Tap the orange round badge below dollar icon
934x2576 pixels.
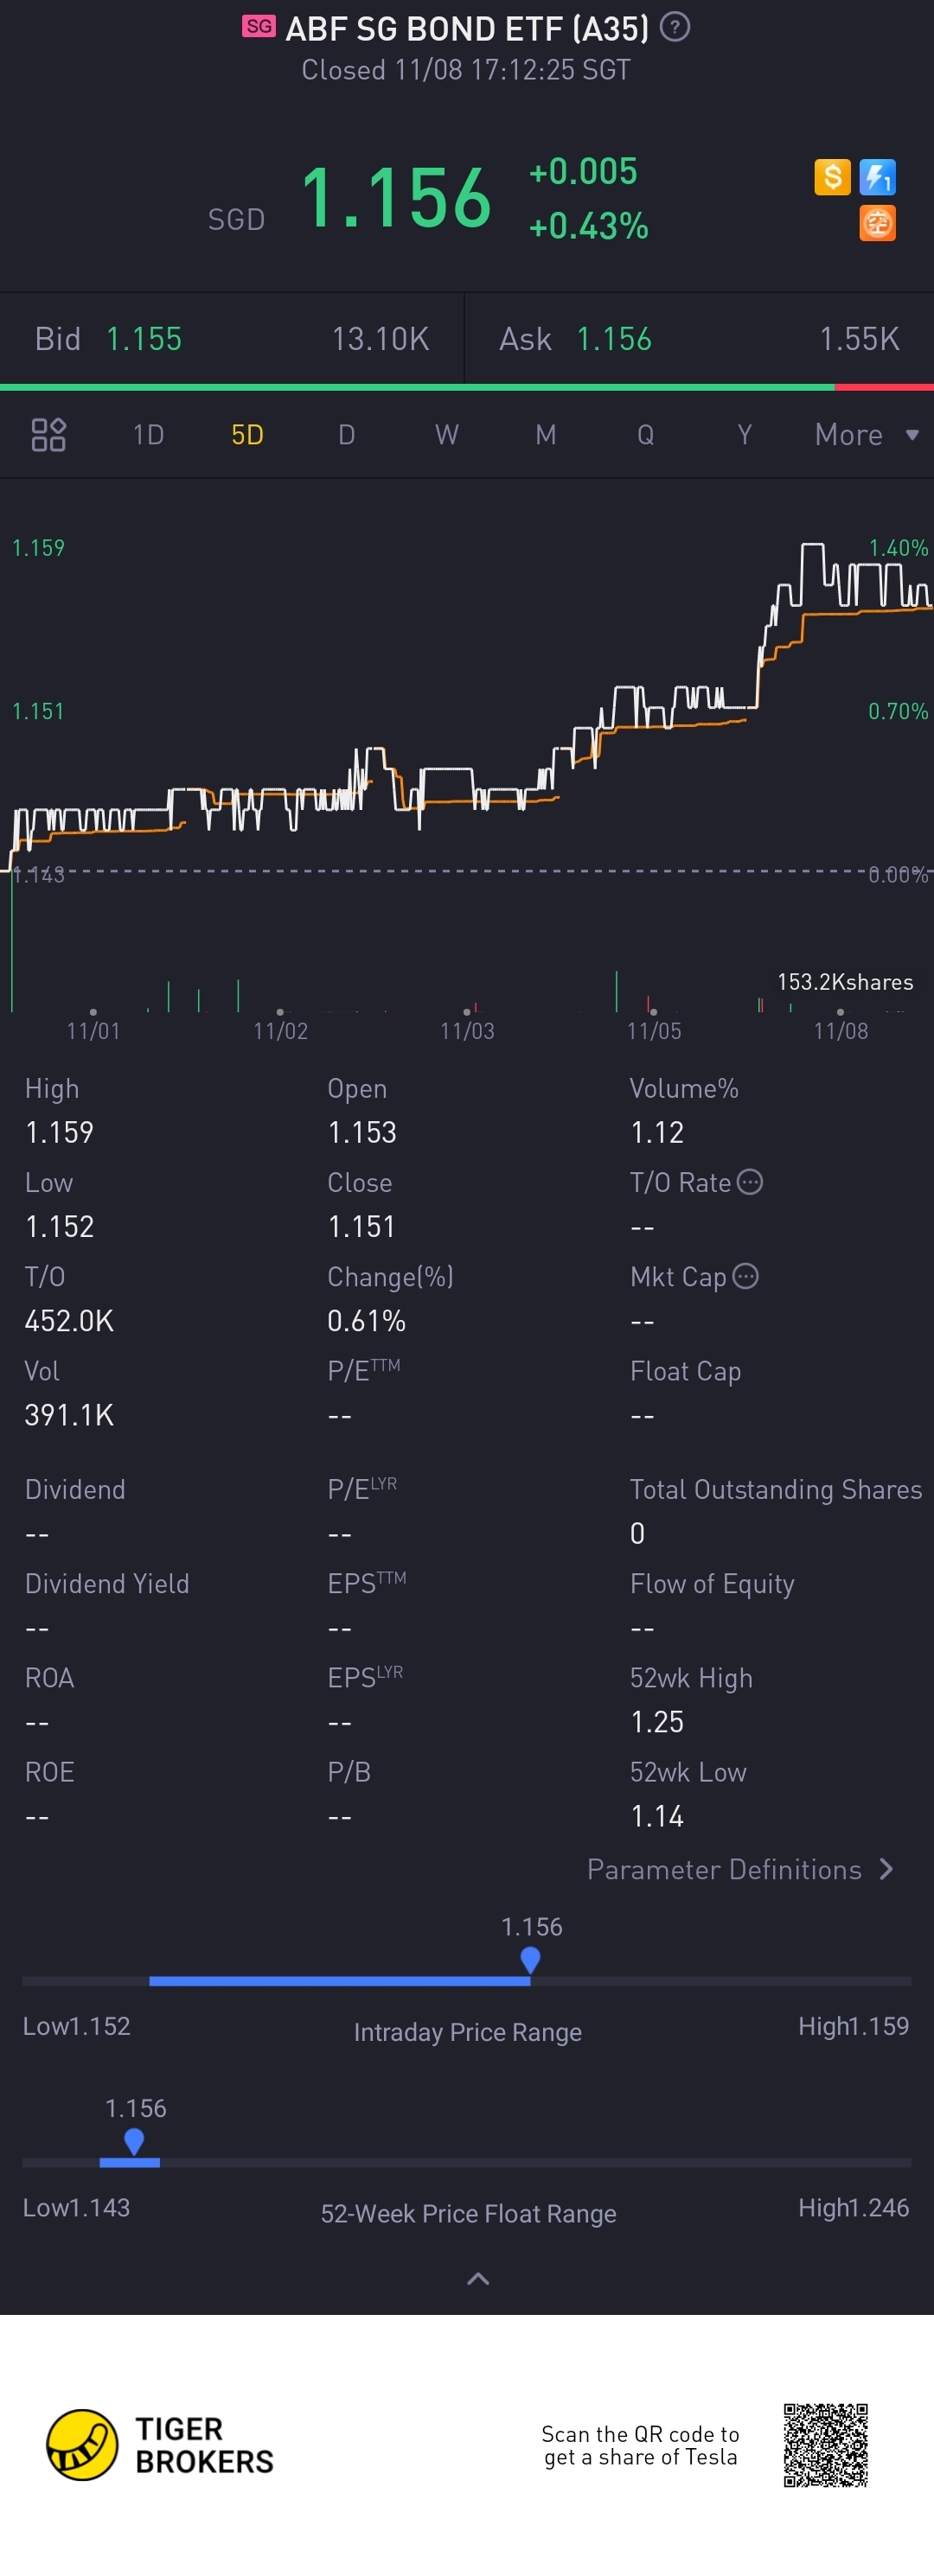878,223
